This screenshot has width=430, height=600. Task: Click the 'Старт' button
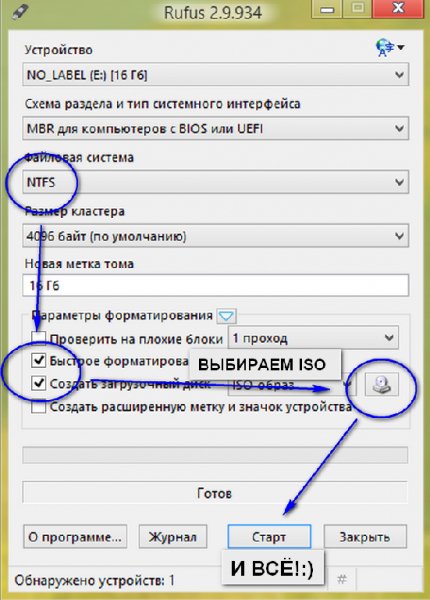point(269,537)
